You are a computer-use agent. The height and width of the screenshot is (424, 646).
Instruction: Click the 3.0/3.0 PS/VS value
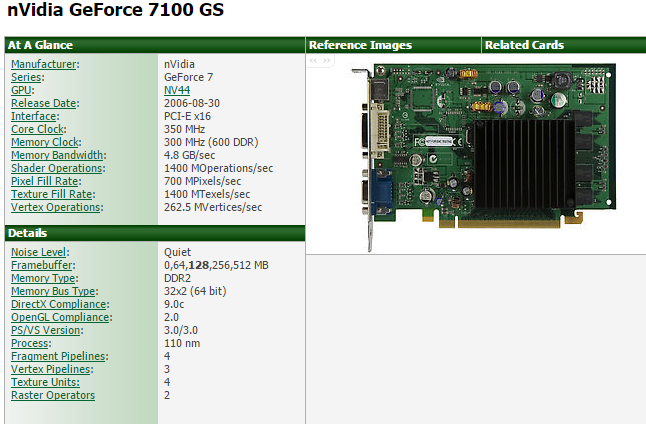(x=181, y=330)
